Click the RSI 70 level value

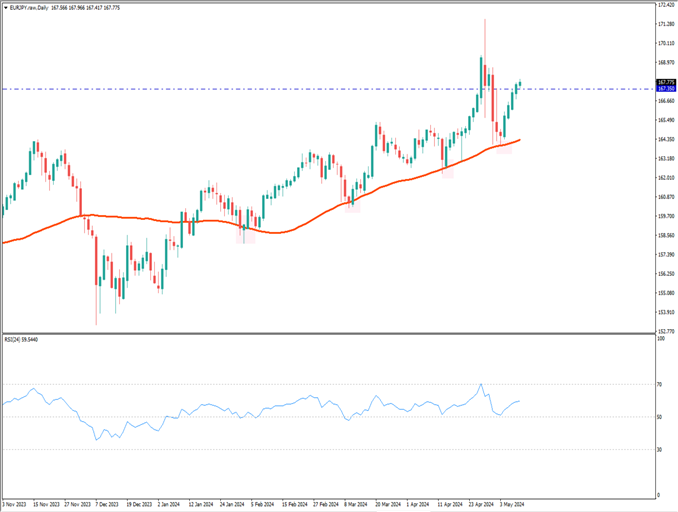tap(660, 384)
